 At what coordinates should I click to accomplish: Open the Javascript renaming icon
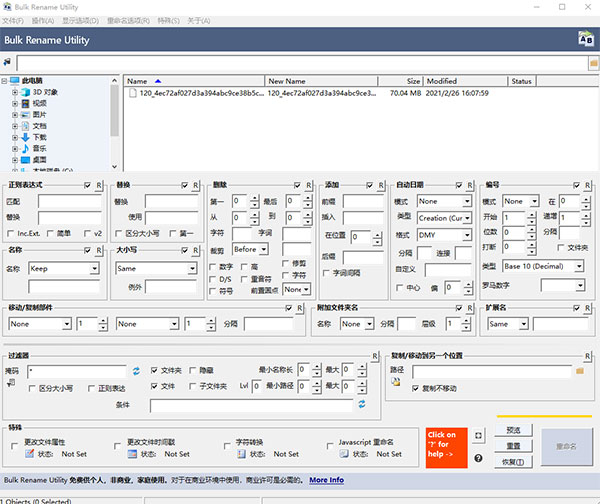[344, 454]
